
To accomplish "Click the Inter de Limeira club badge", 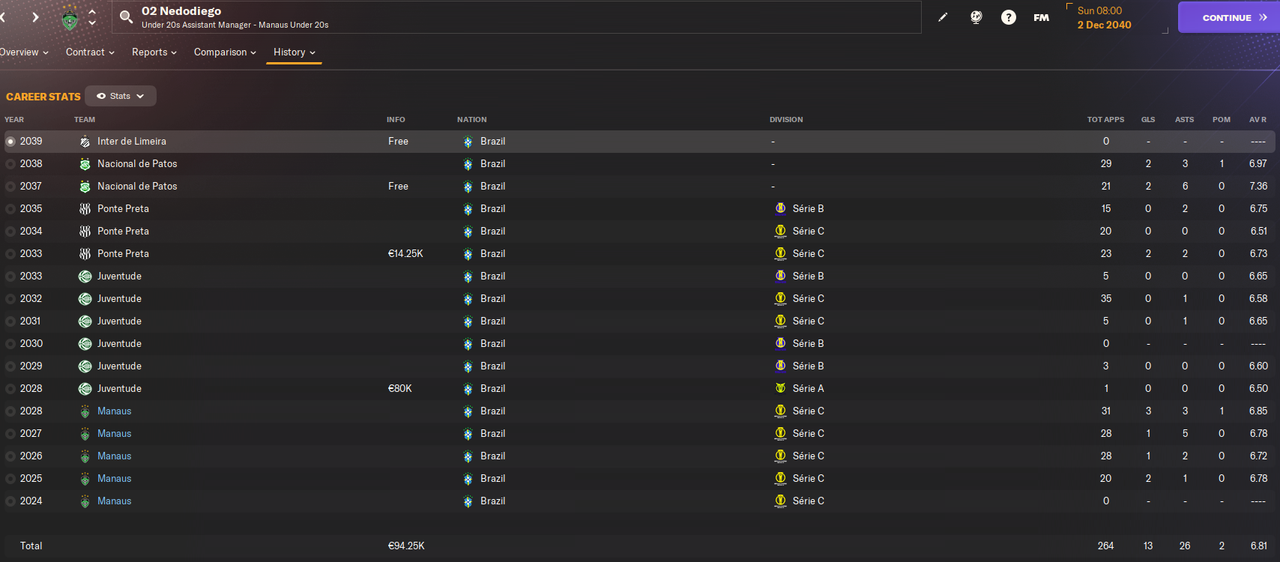I will 85,141.
